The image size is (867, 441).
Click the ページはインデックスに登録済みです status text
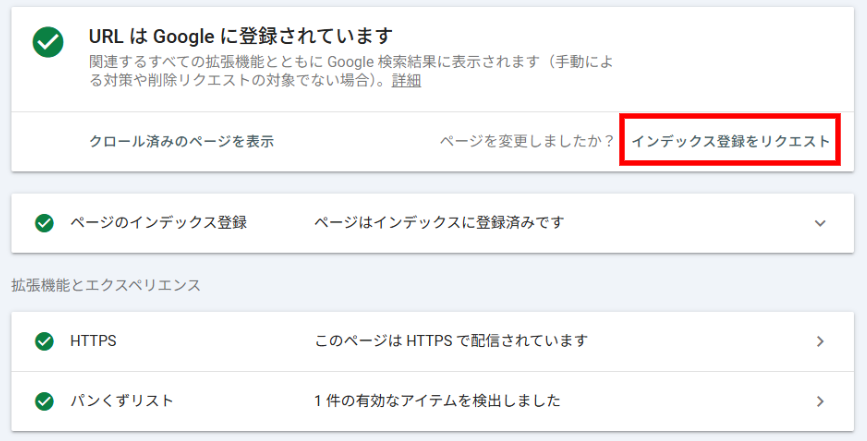pos(438,223)
